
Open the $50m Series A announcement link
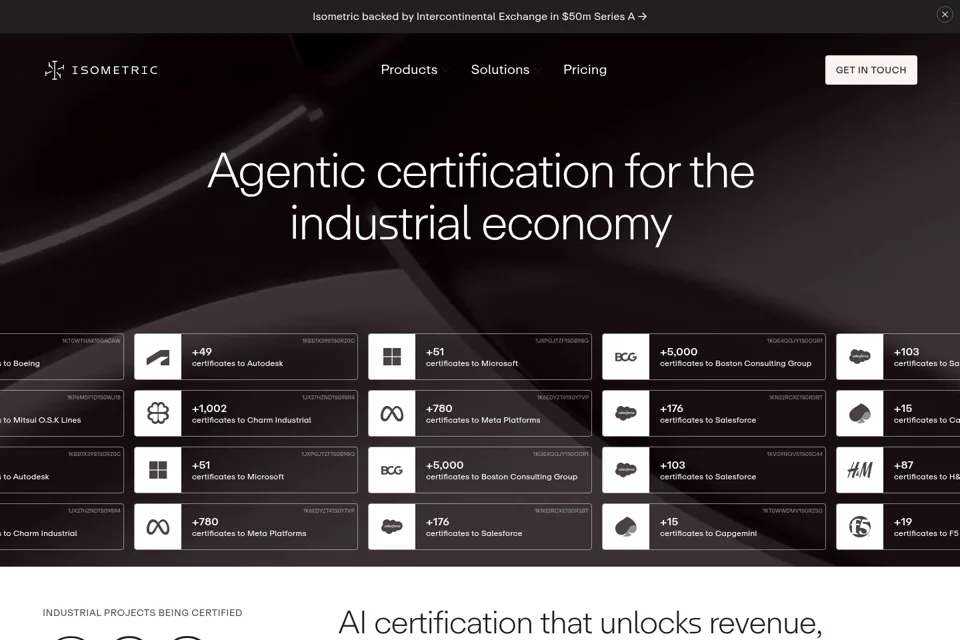(479, 17)
